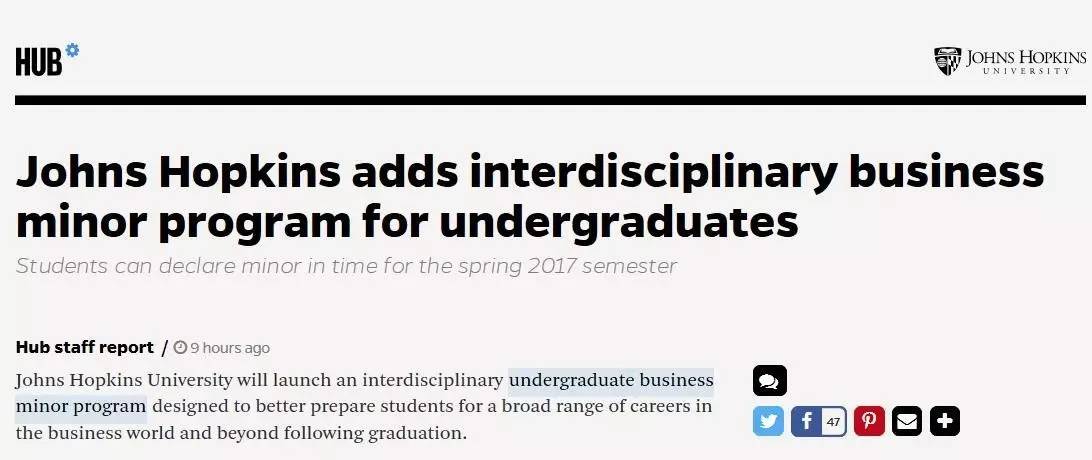Click the Facebook share count 47
The width and height of the screenshot is (1092, 460).
[833, 421]
